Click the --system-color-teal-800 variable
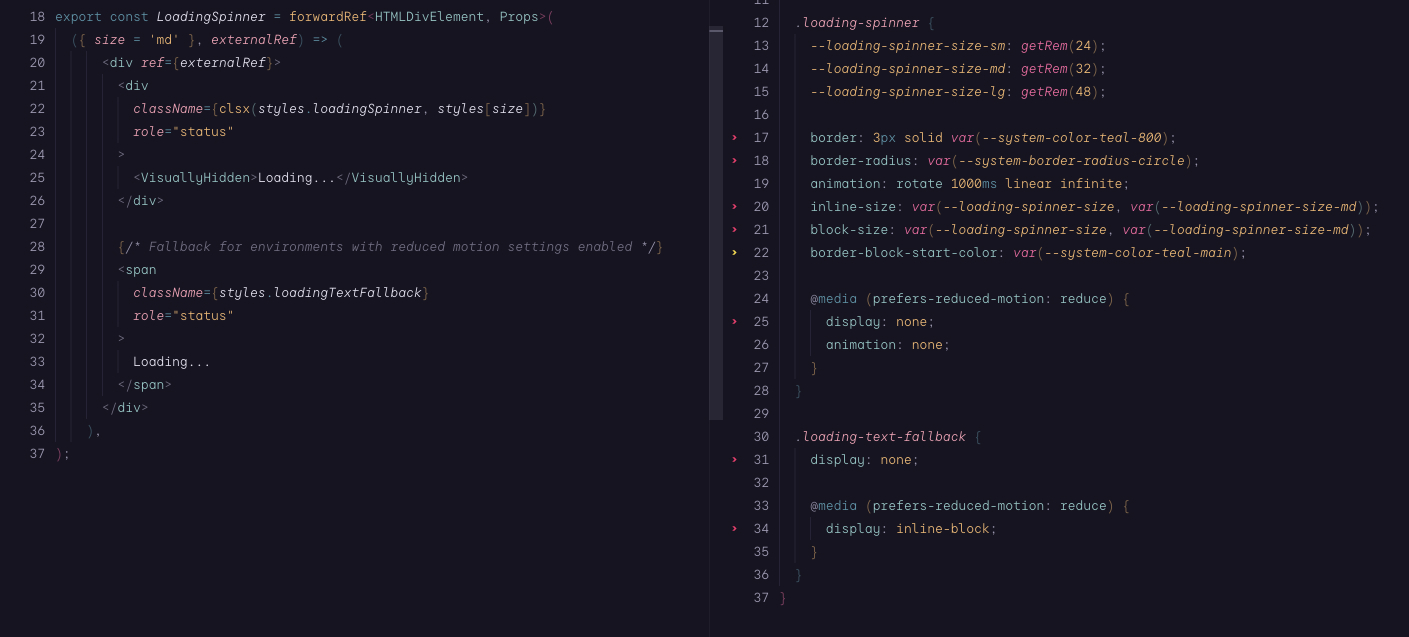The width and height of the screenshot is (1409, 637). [x=1072, y=137]
